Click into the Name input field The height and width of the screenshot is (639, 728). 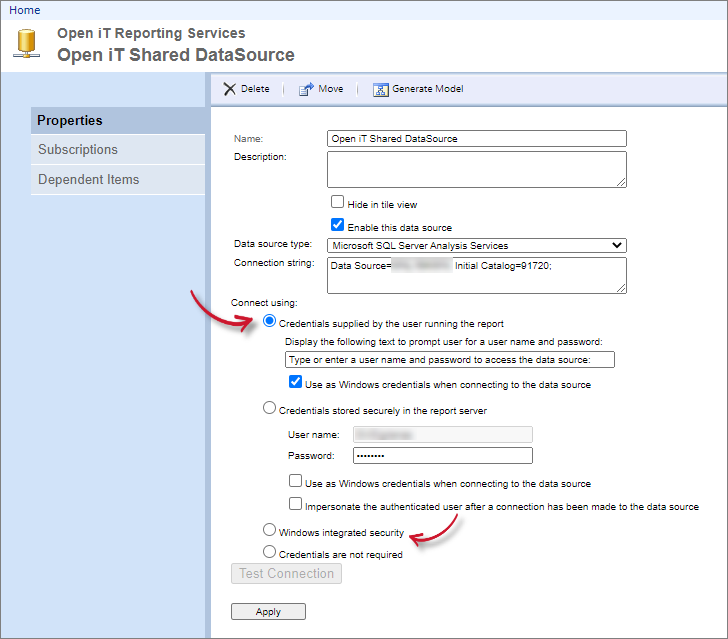tap(477, 138)
